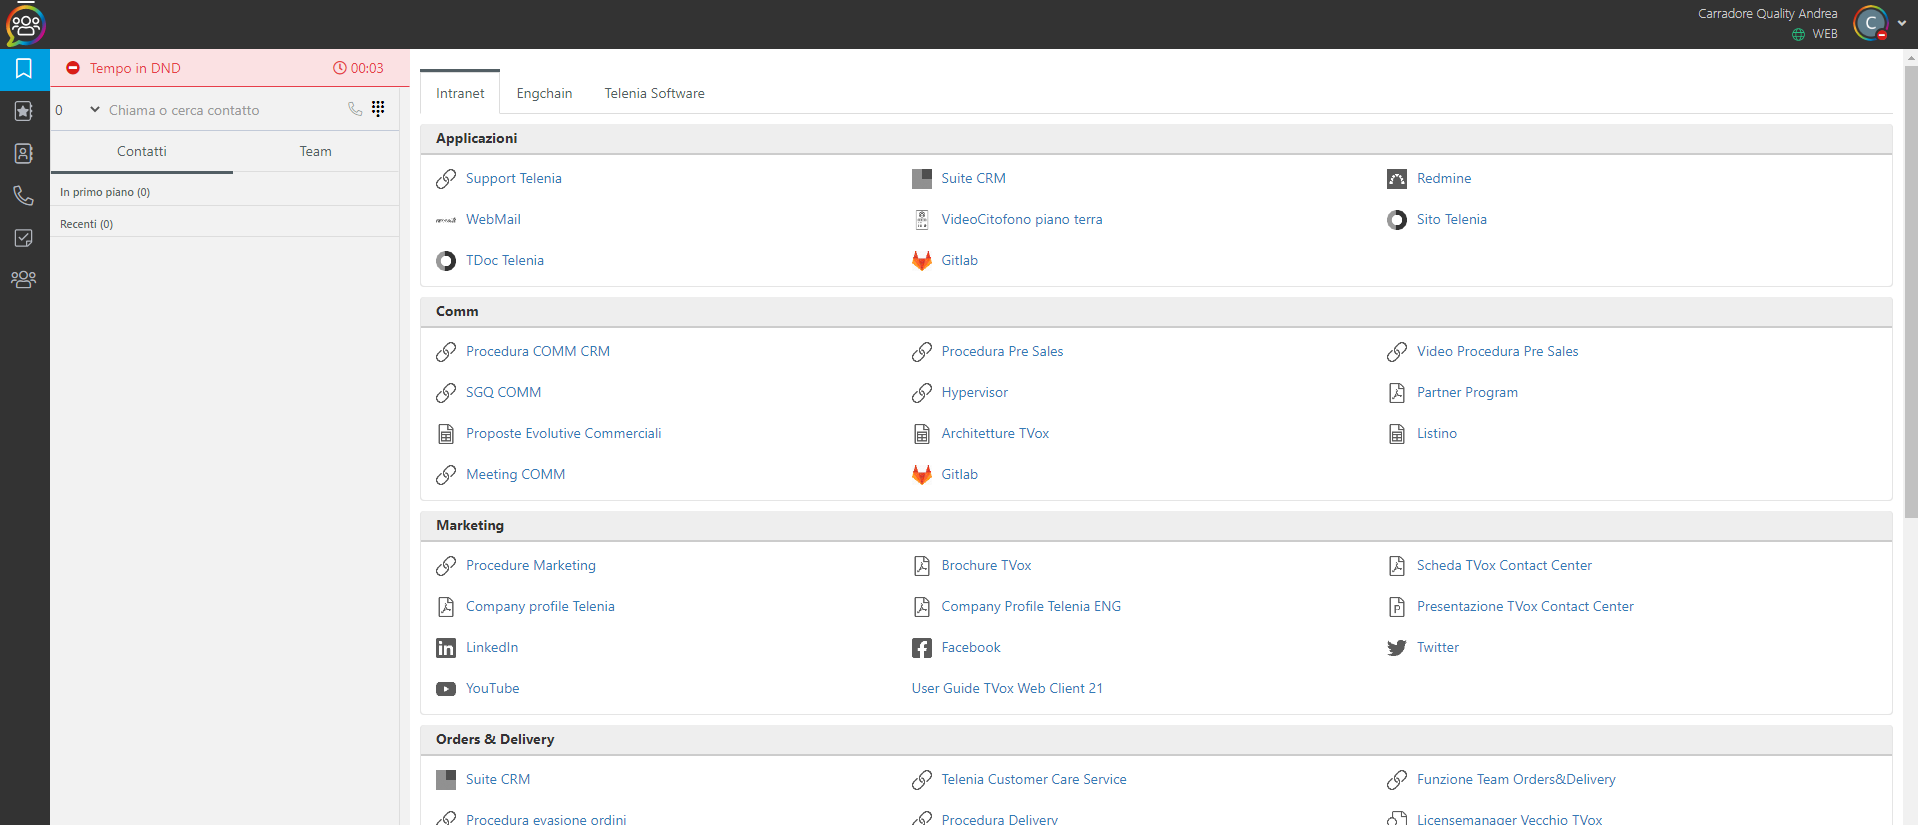Click the call handset icon in search bar

(355, 108)
